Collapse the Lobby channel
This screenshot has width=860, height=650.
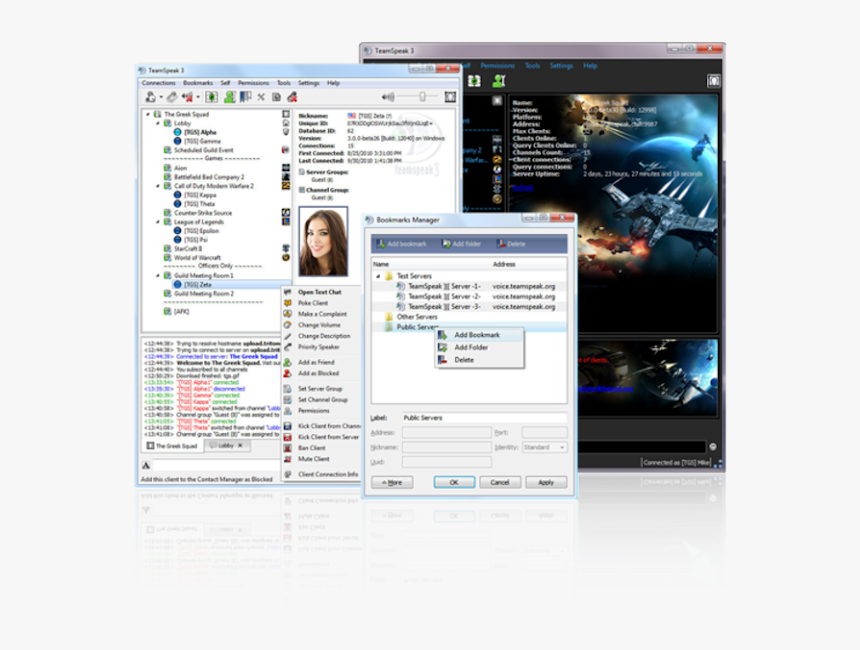158,123
